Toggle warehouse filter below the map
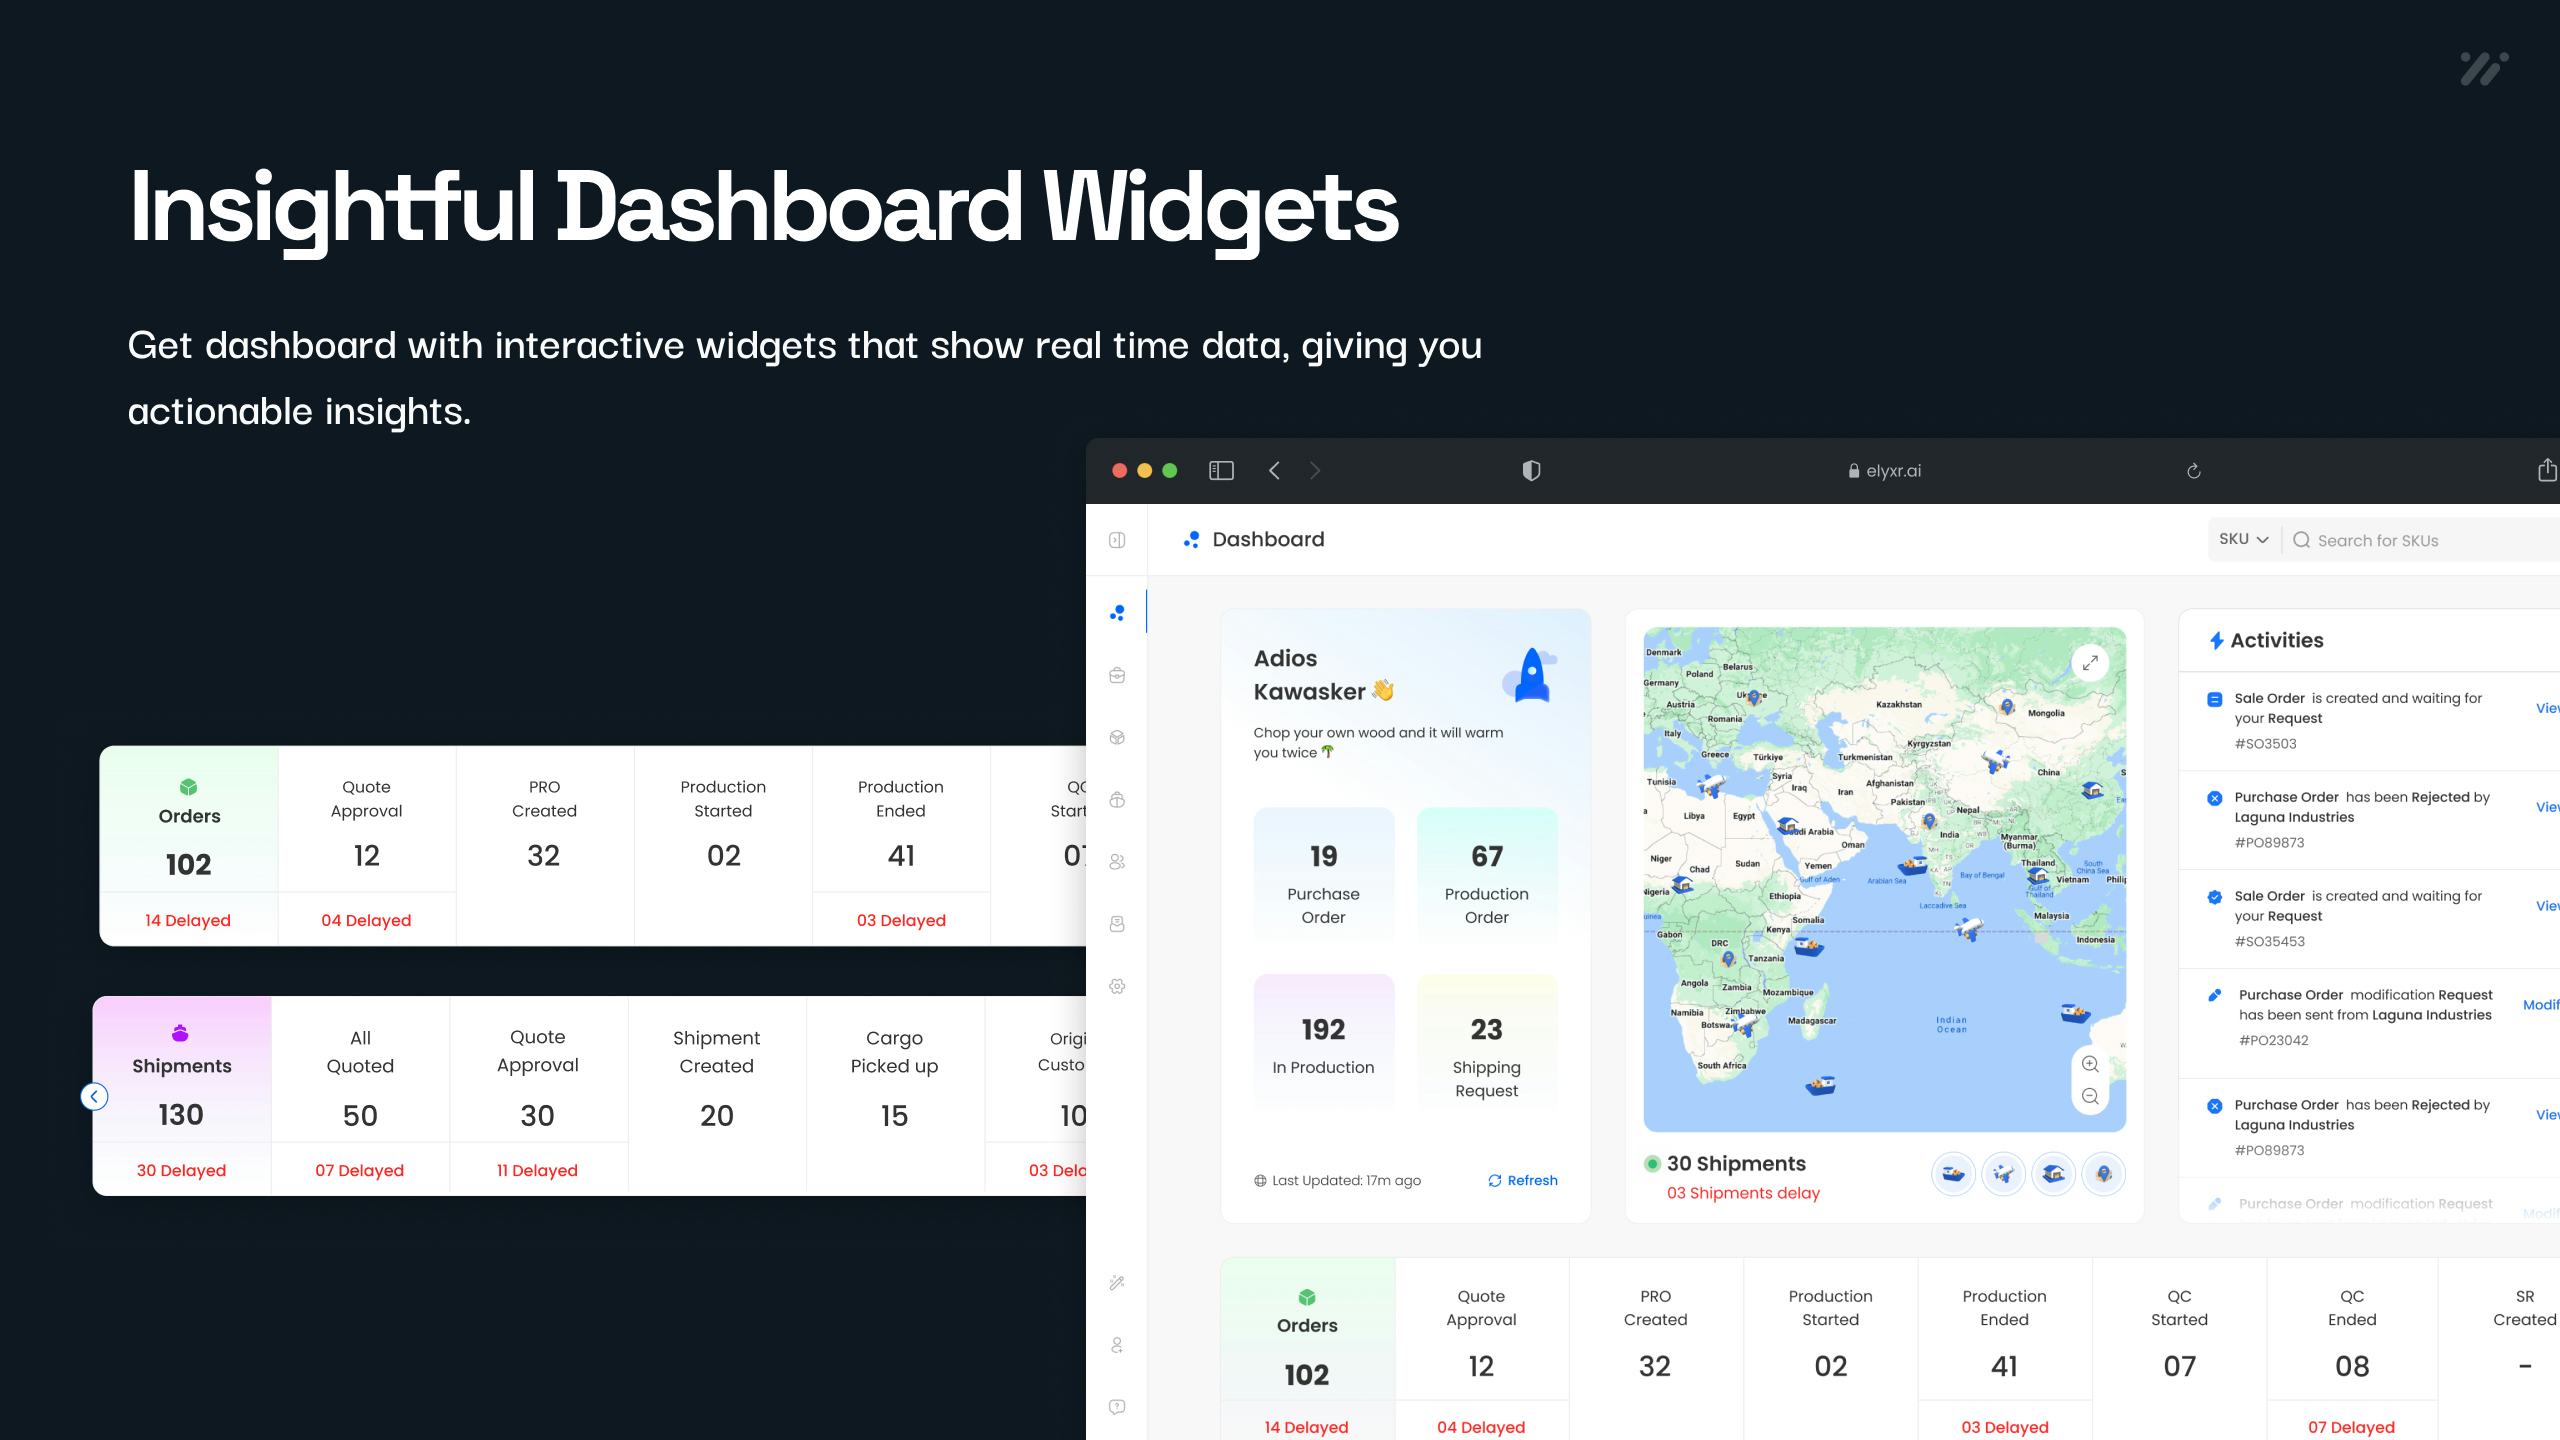This screenshot has height=1440, width=2560. [2054, 1174]
